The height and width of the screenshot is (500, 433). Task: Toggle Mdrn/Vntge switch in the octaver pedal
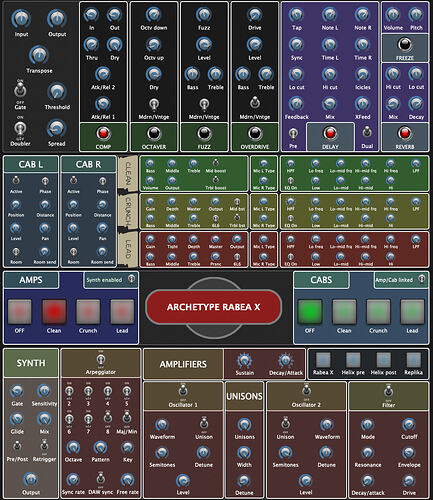click(x=154, y=104)
